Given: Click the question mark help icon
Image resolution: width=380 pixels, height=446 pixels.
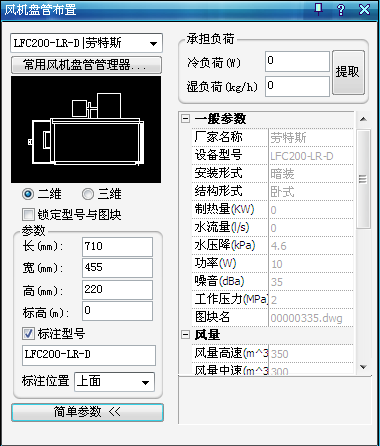Looking at the screenshot, I should click(341, 9).
